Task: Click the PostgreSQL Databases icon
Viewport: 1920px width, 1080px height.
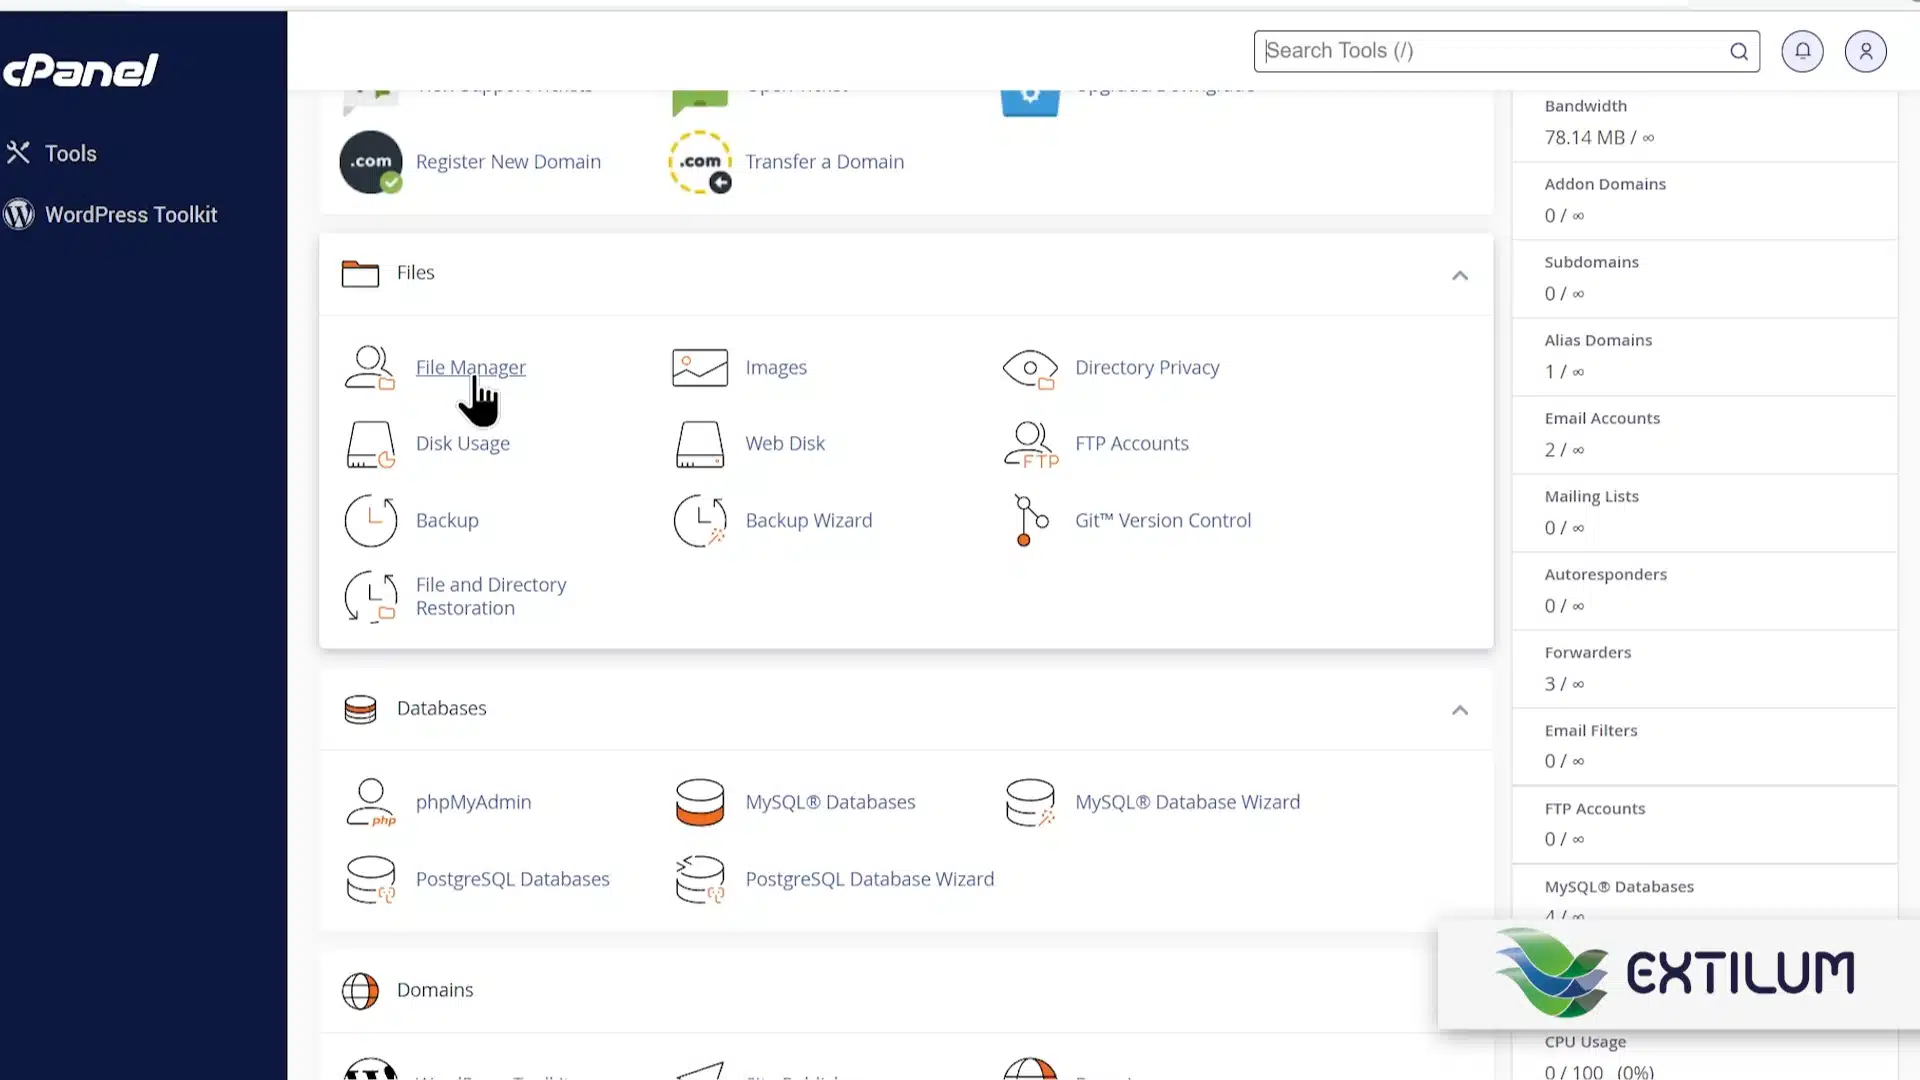Action: [x=370, y=880]
